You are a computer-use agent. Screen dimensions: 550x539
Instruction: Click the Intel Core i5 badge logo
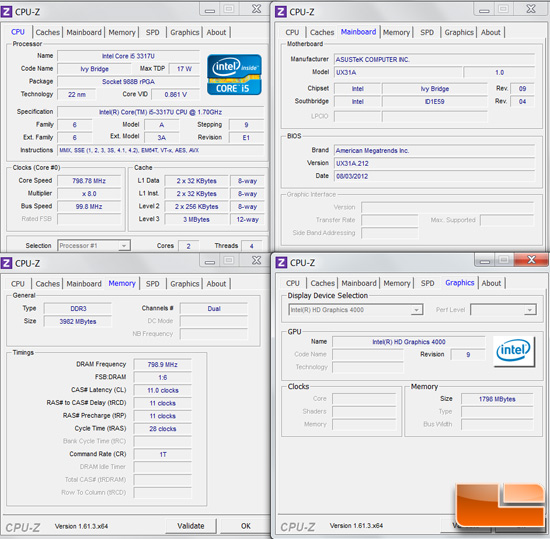[x=234, y=75]
